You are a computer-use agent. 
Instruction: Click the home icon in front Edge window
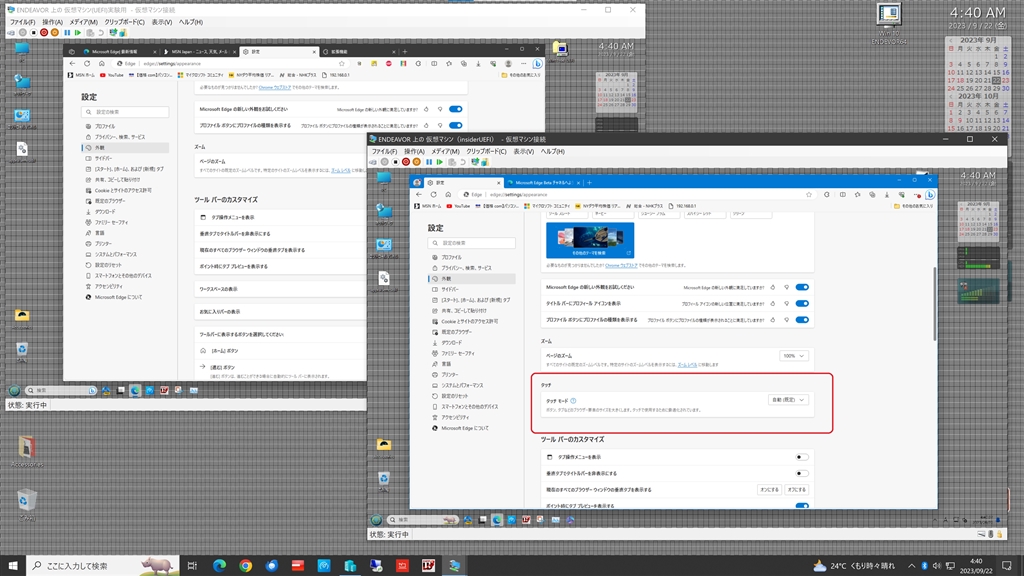(x=449, y=194)
